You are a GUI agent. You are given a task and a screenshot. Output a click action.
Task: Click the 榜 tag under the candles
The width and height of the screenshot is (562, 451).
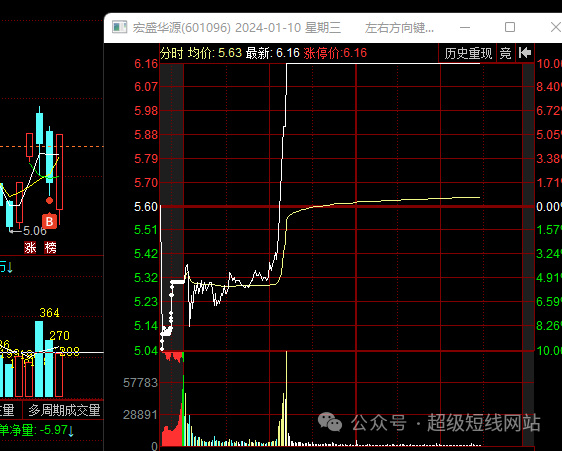(x=50, y=248)
